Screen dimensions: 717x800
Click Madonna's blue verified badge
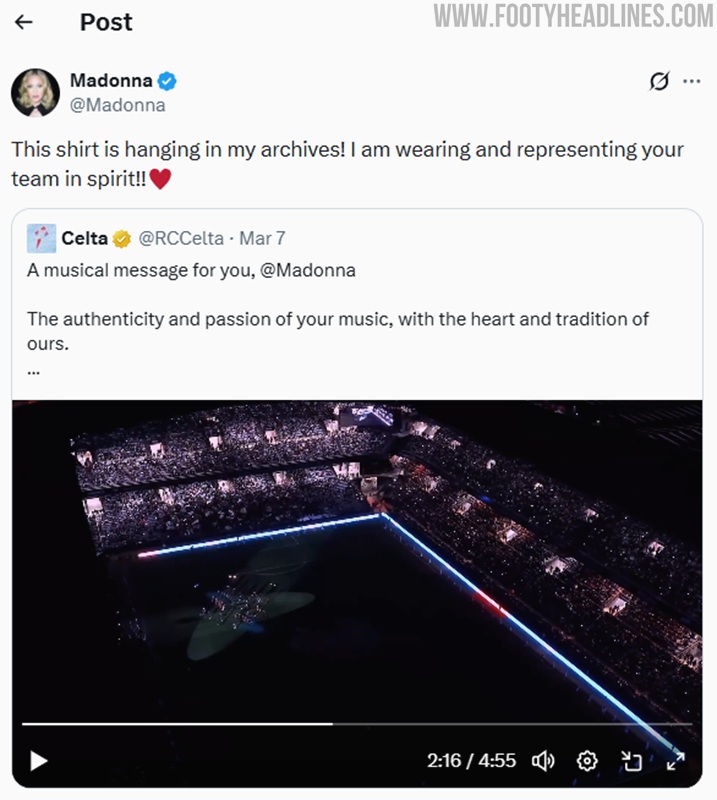click(x=169, y=81)
